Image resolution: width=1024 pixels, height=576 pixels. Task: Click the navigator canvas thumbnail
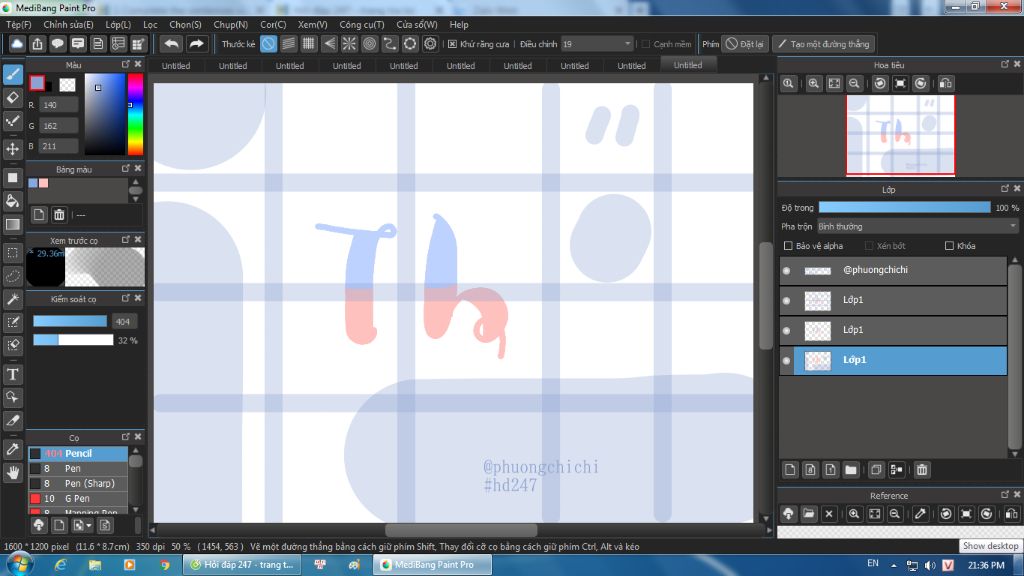[901, 135]
